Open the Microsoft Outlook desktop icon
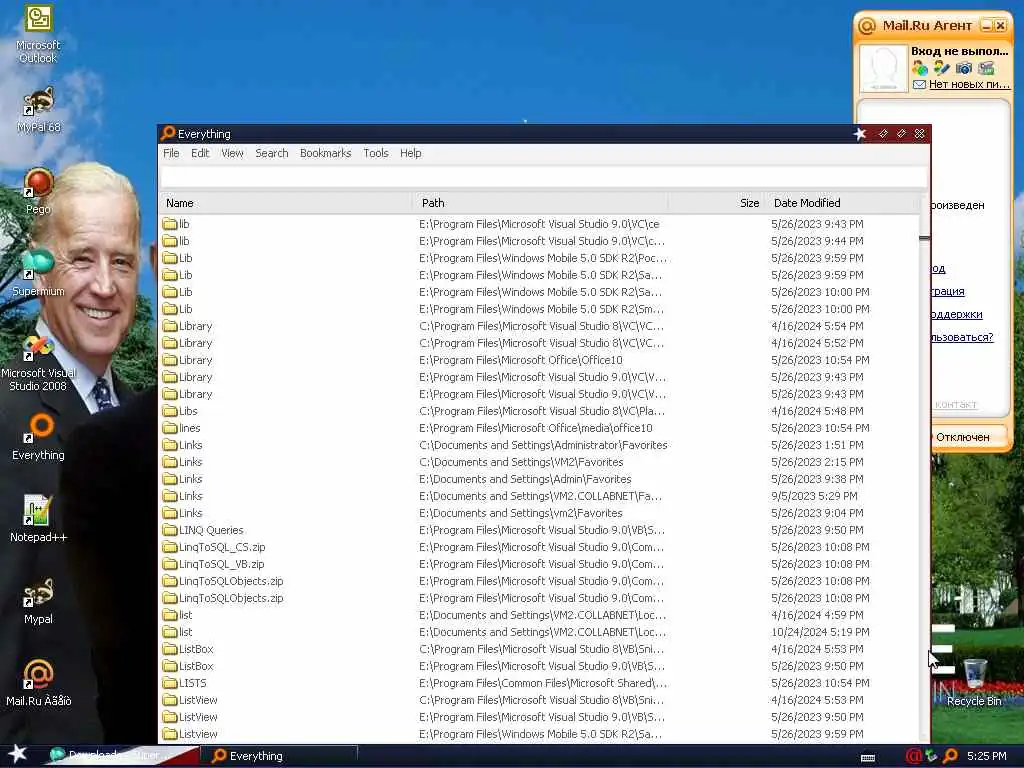This screenshot has height=768, width=1024. coord(39,20)
